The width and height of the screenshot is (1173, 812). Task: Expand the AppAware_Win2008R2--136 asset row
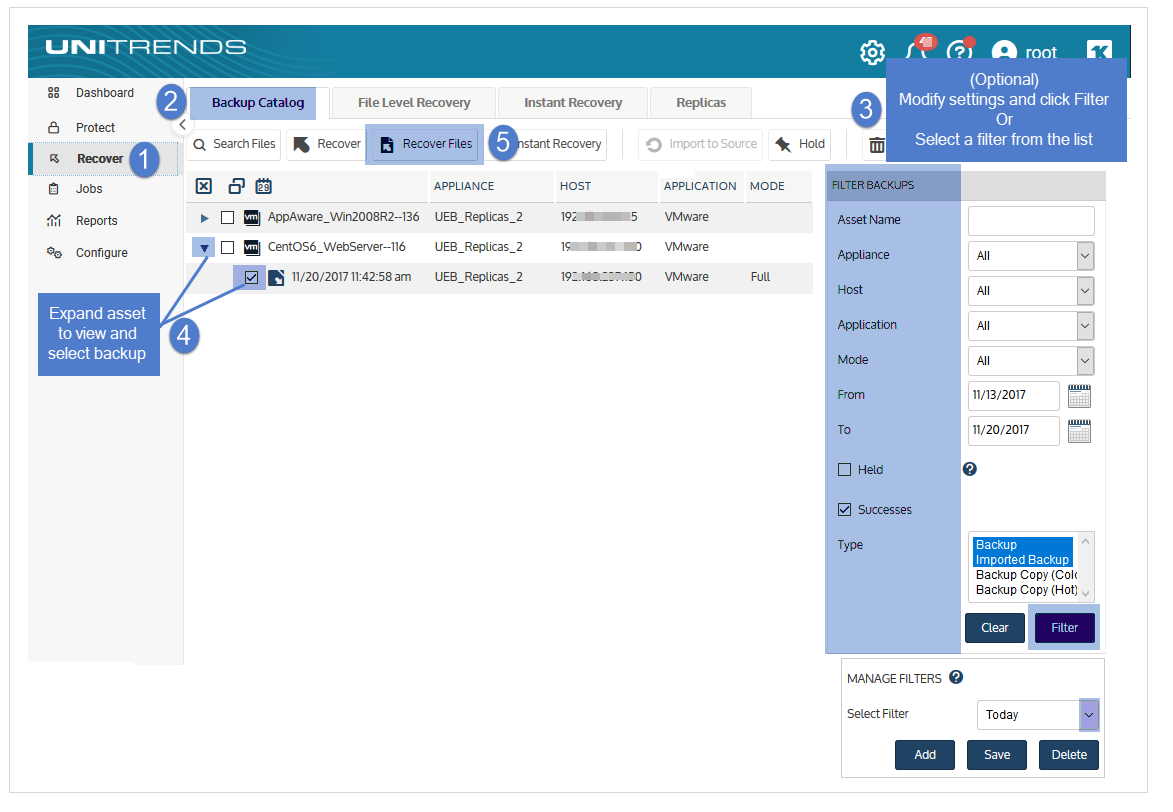click(x=204, y=218)
